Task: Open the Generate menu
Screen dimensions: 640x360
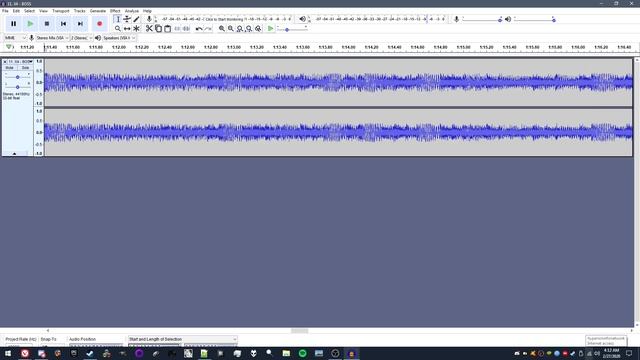Action: [x=98, y=11]
